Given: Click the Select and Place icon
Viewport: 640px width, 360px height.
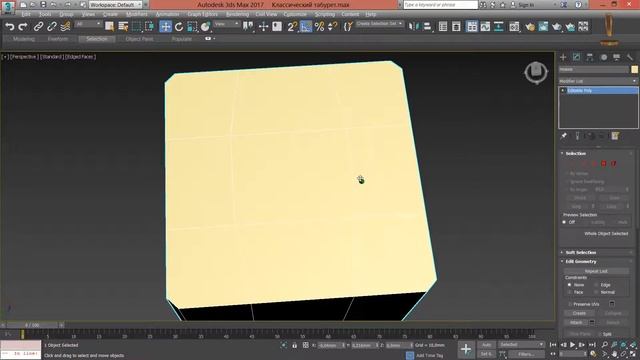Looking at the screenshot, I should tap(205, 27).
